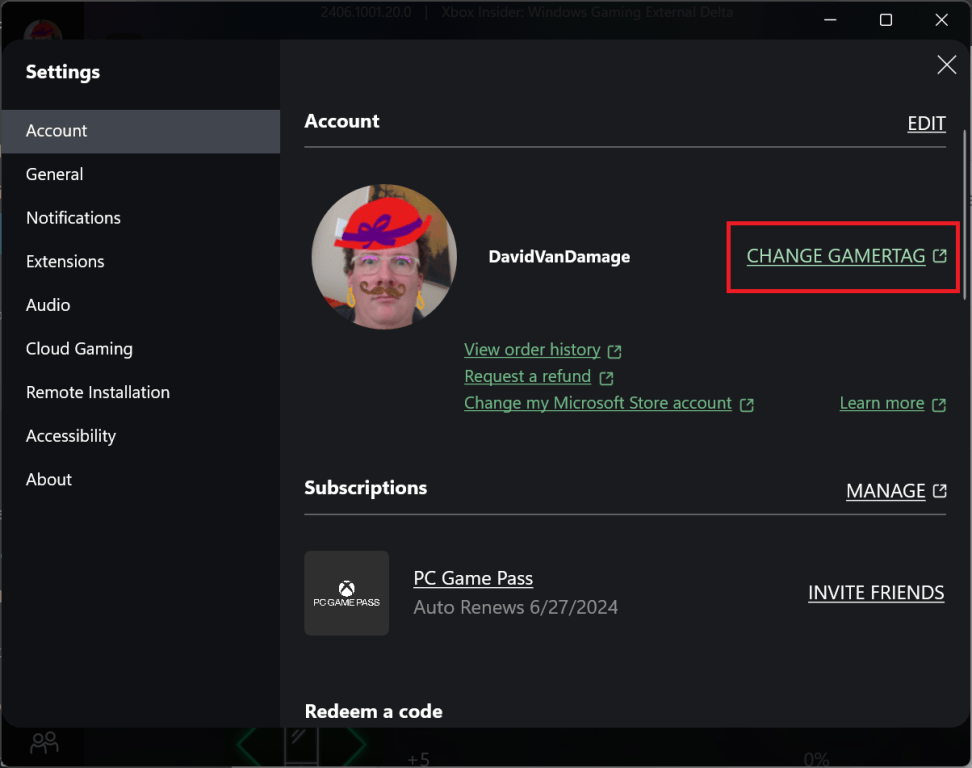Click the external link icon beside CHANGE GAMERTAG
972x768 pixels.
click(x=939, y=256)
